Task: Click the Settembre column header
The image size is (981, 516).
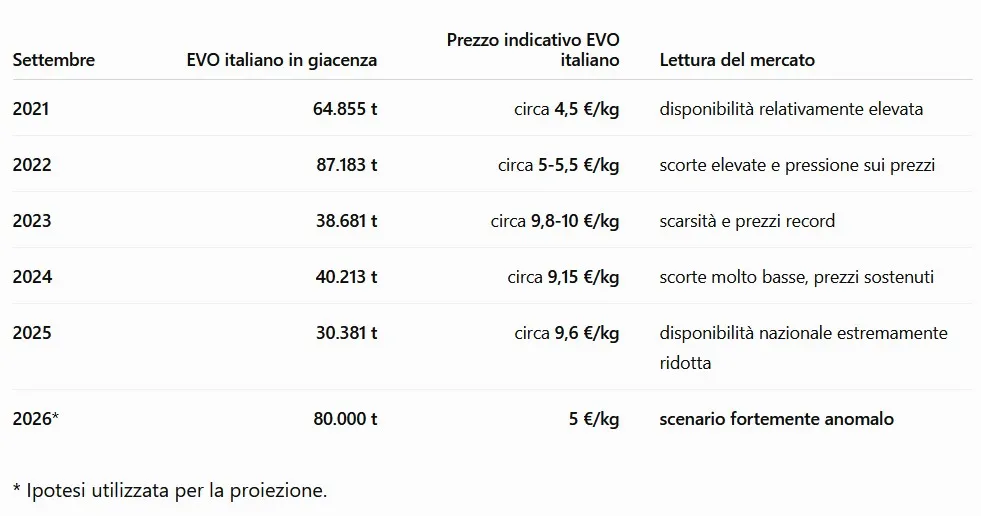Action: (x=54, y=60)
